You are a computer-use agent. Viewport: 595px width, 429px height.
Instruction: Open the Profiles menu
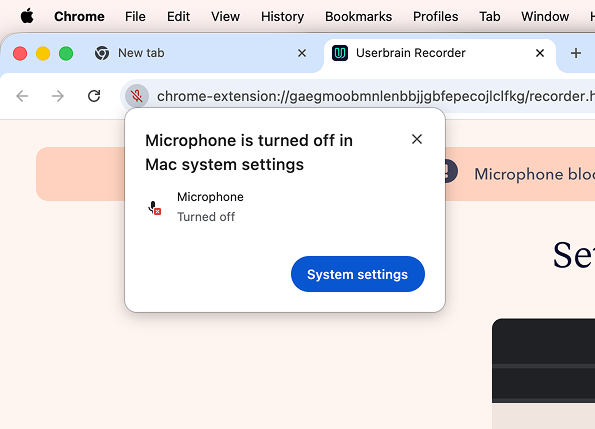click(x=435, y=16)
